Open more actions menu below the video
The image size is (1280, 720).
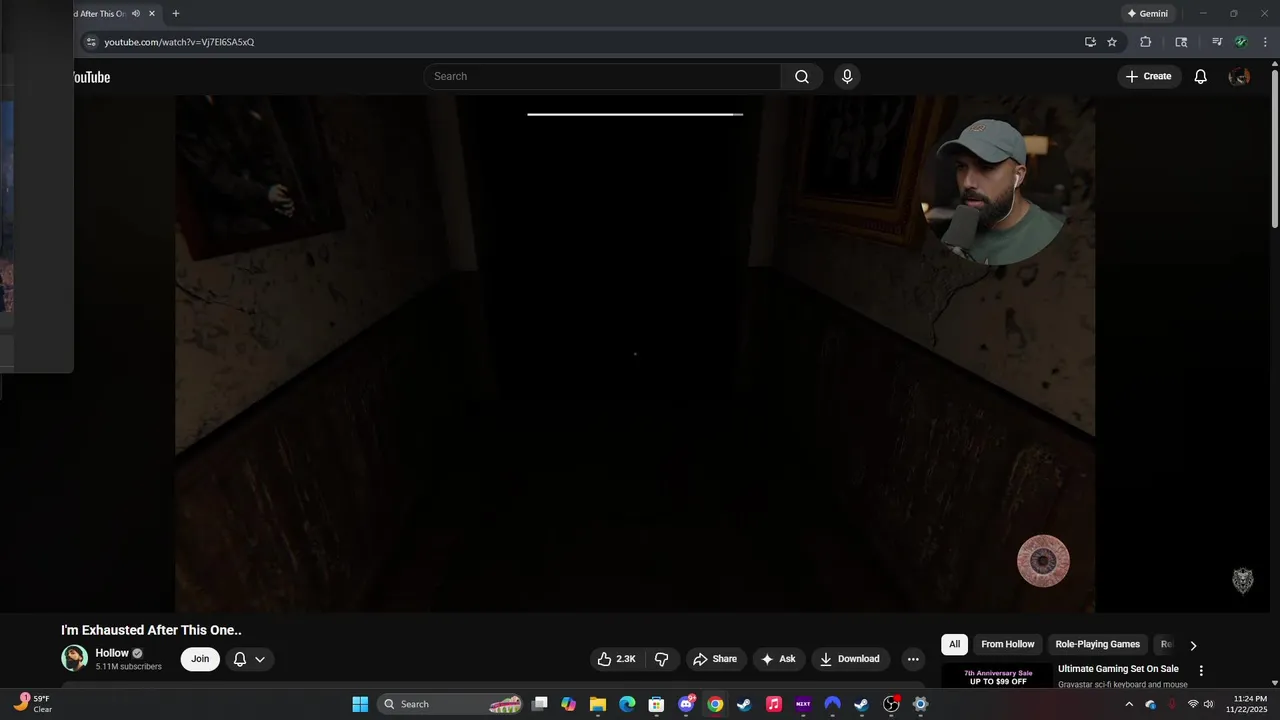pyautogui.click(x=912, y=659)
